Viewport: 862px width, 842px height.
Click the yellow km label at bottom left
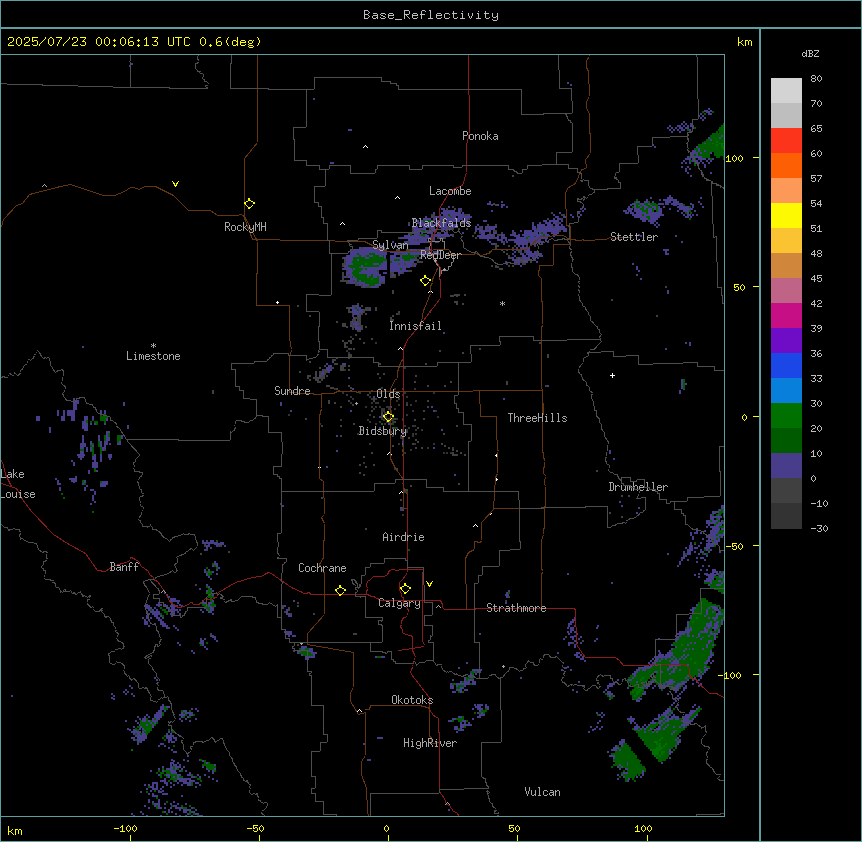(15, 831)
